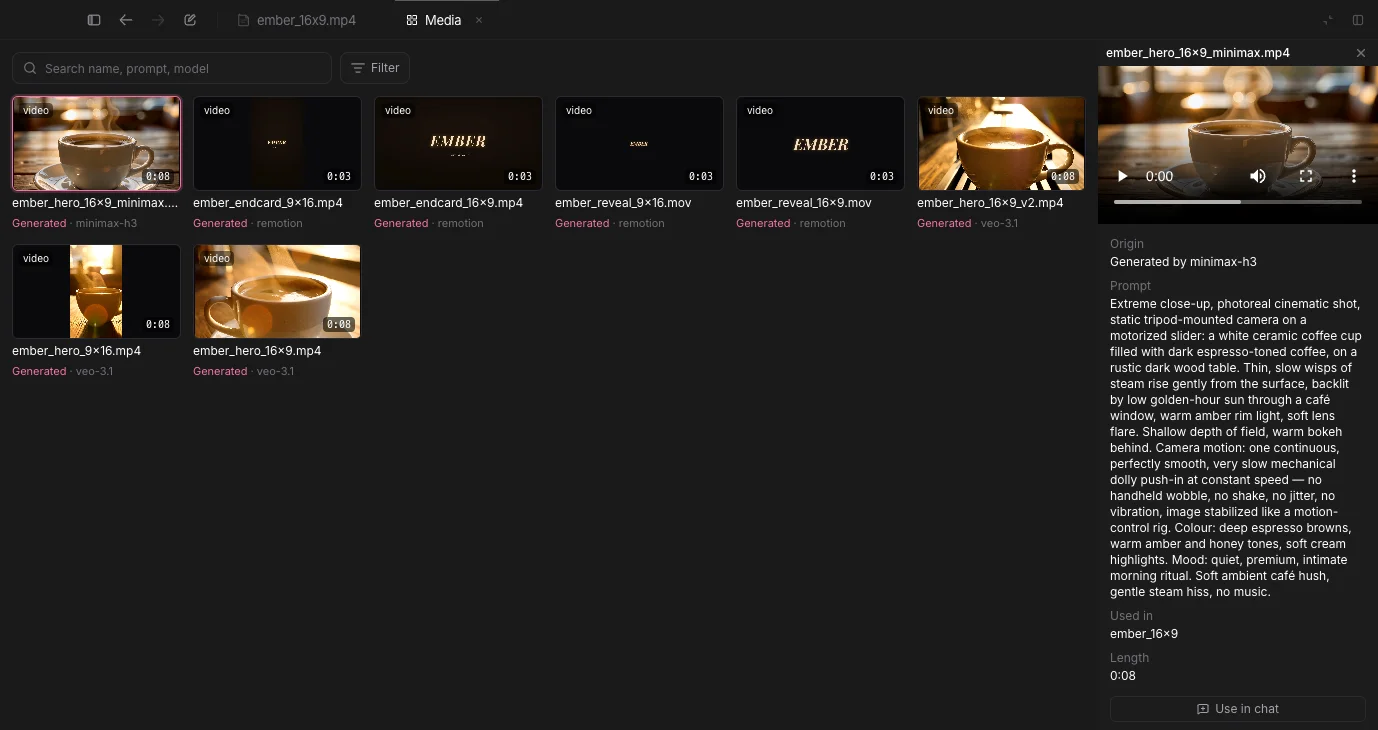This screenshot has width=1378, height=730.
Task: Toggle the left sidebar panel icon
Action: click(x=94, y=20)
